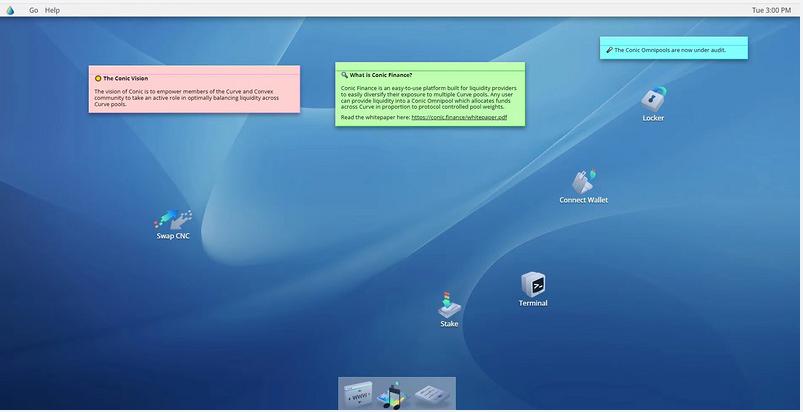Click the pen icon on cyan audit note
803x412 pixels.
(x=609, y=49)
